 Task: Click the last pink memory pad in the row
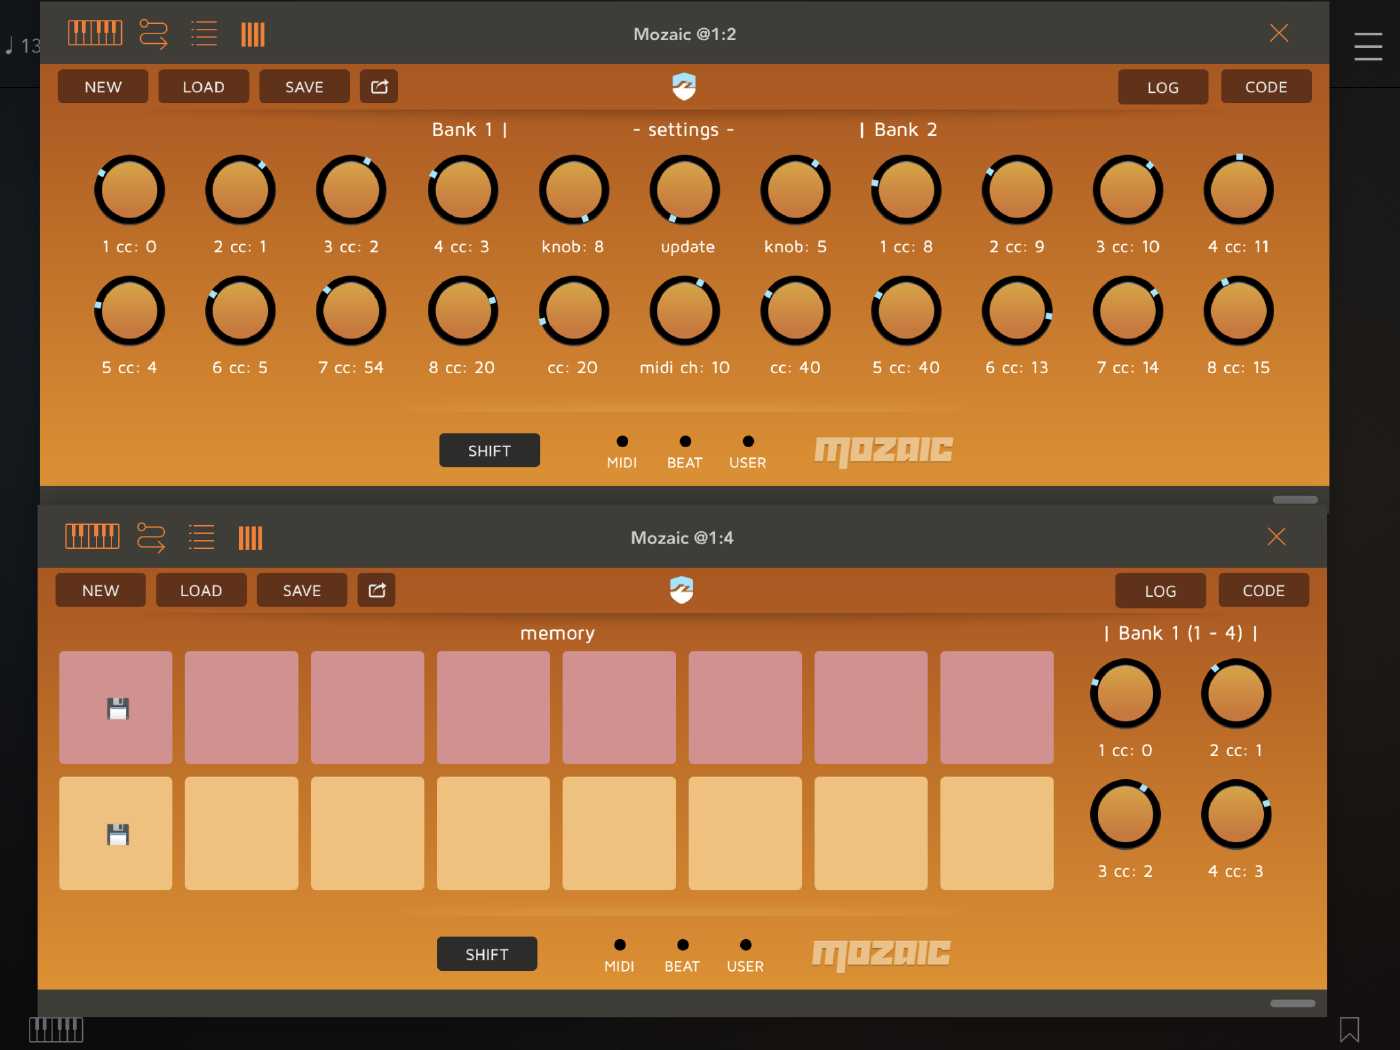click(997, 708)
